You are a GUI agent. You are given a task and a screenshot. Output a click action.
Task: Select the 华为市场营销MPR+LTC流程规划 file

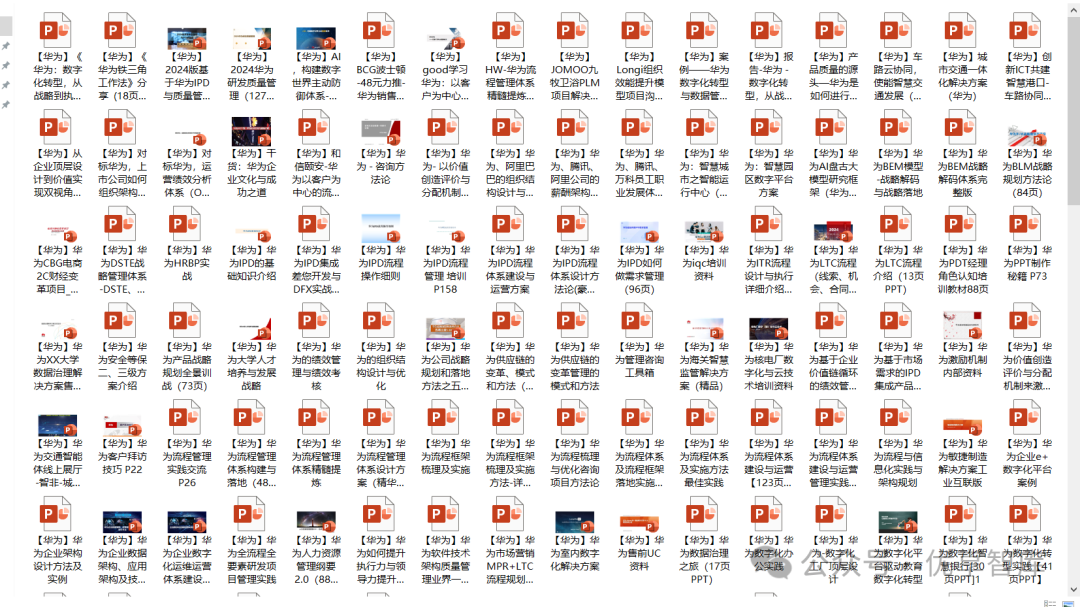(x=510, y=515)
